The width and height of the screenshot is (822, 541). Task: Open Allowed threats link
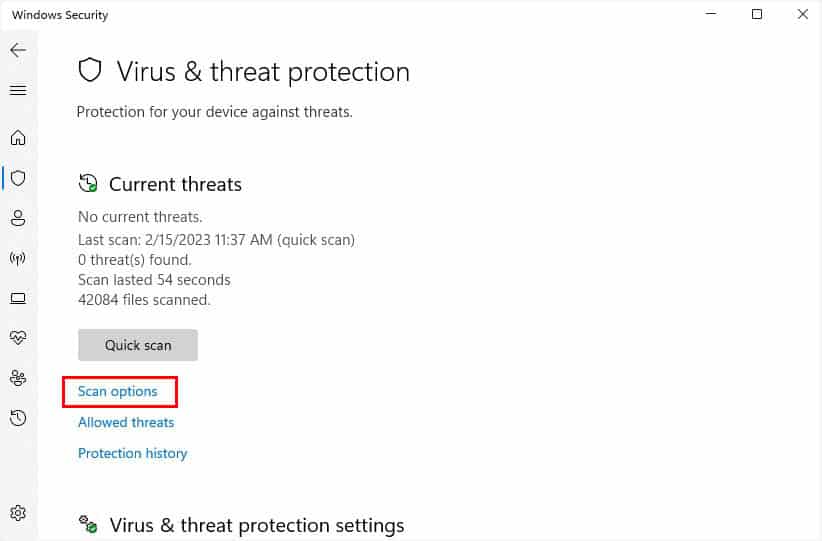(x=126, y=423)
